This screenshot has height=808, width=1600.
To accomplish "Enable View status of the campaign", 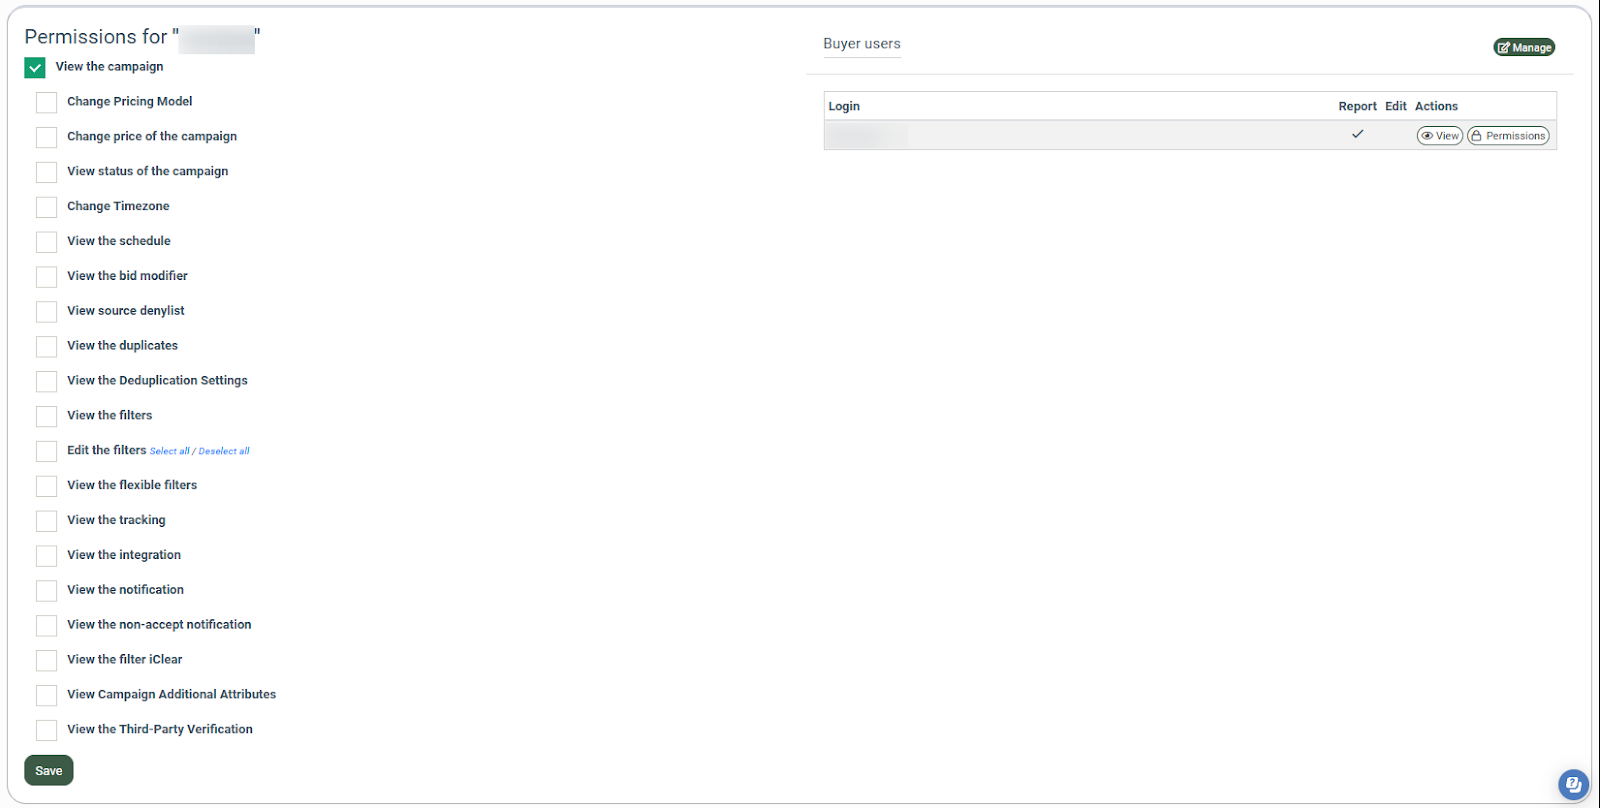I will [x=47, y=172].
